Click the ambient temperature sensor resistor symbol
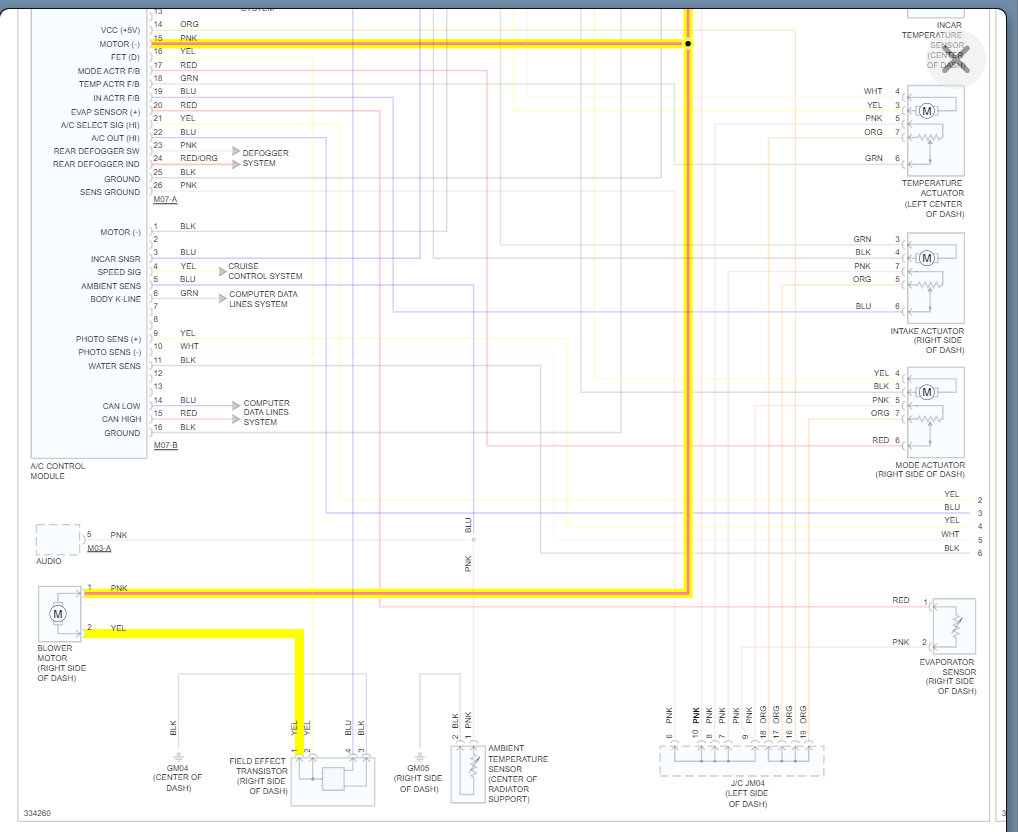Screen dimensions: 1018x832 coord(474,768)
